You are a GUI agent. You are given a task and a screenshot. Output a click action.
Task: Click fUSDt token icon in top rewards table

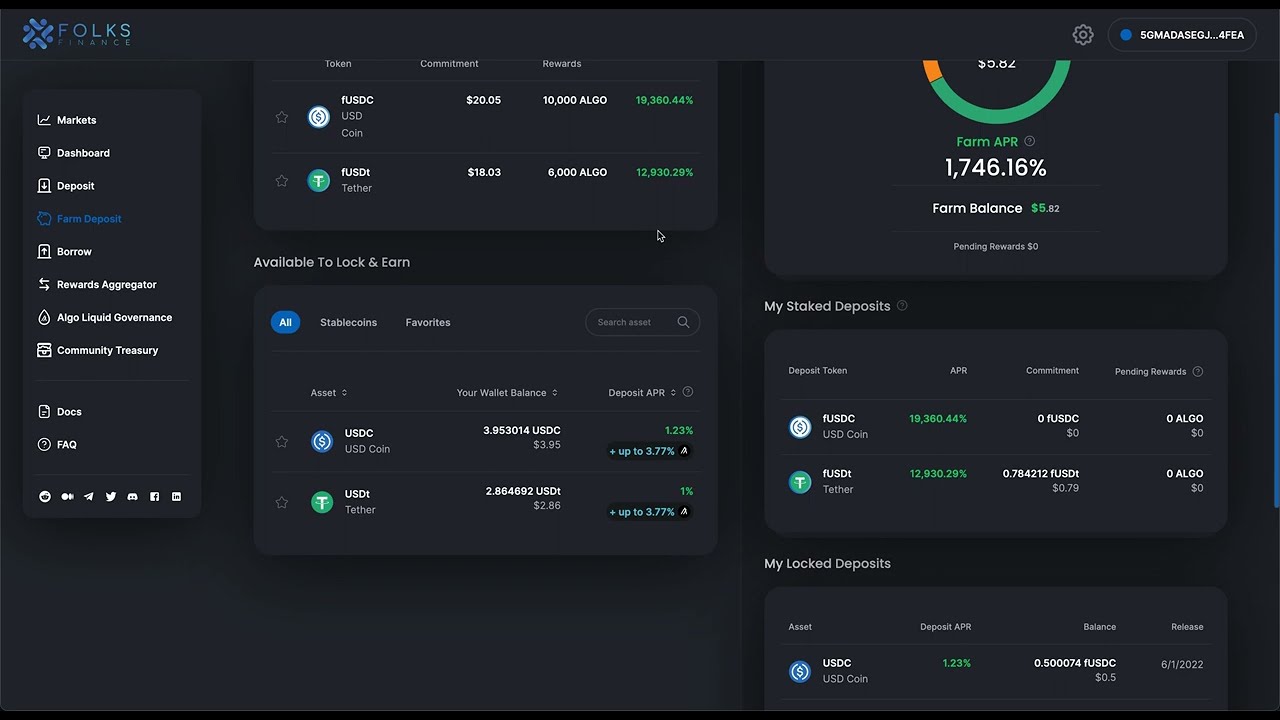pyautogui.click(x=319, y=181)
